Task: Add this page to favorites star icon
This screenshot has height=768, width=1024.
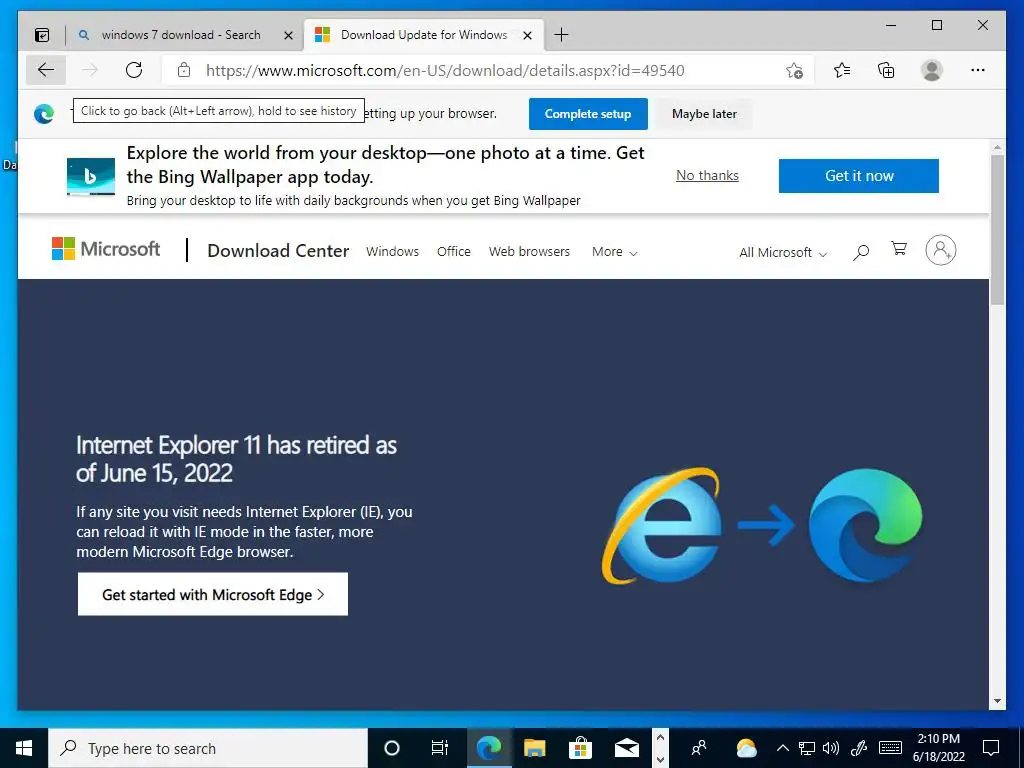Action: pyautogui.click(x=794, y=71)
